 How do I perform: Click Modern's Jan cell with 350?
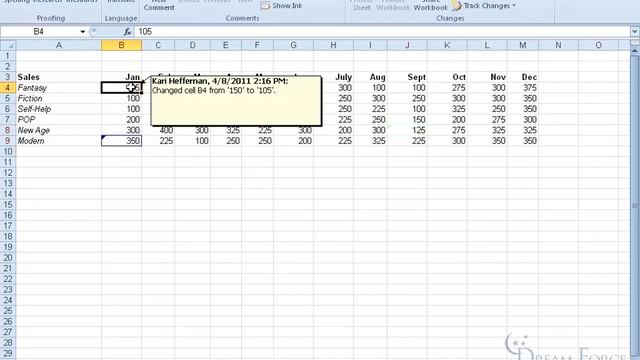coord(121,141)
